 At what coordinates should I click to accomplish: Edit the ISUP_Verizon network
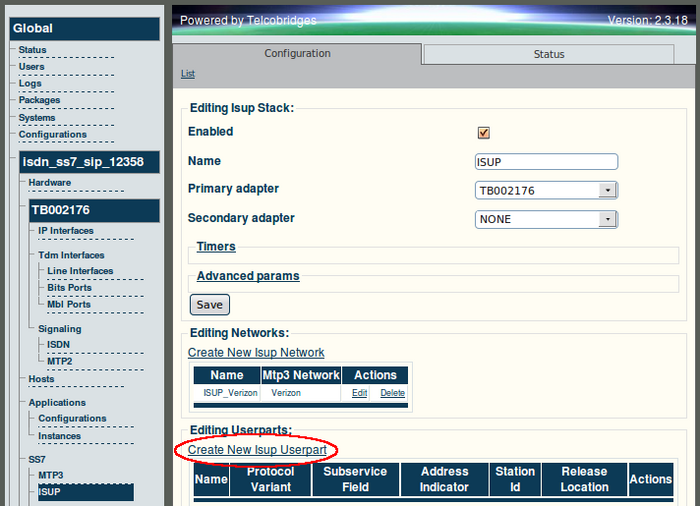359,393
